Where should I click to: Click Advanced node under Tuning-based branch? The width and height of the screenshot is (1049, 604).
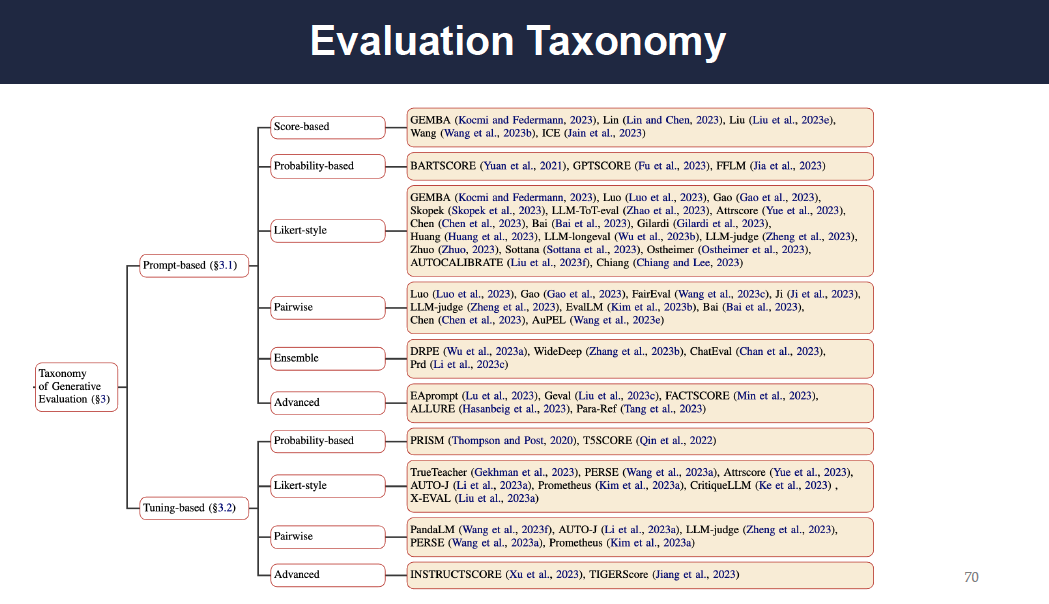[x=327, y=574]
